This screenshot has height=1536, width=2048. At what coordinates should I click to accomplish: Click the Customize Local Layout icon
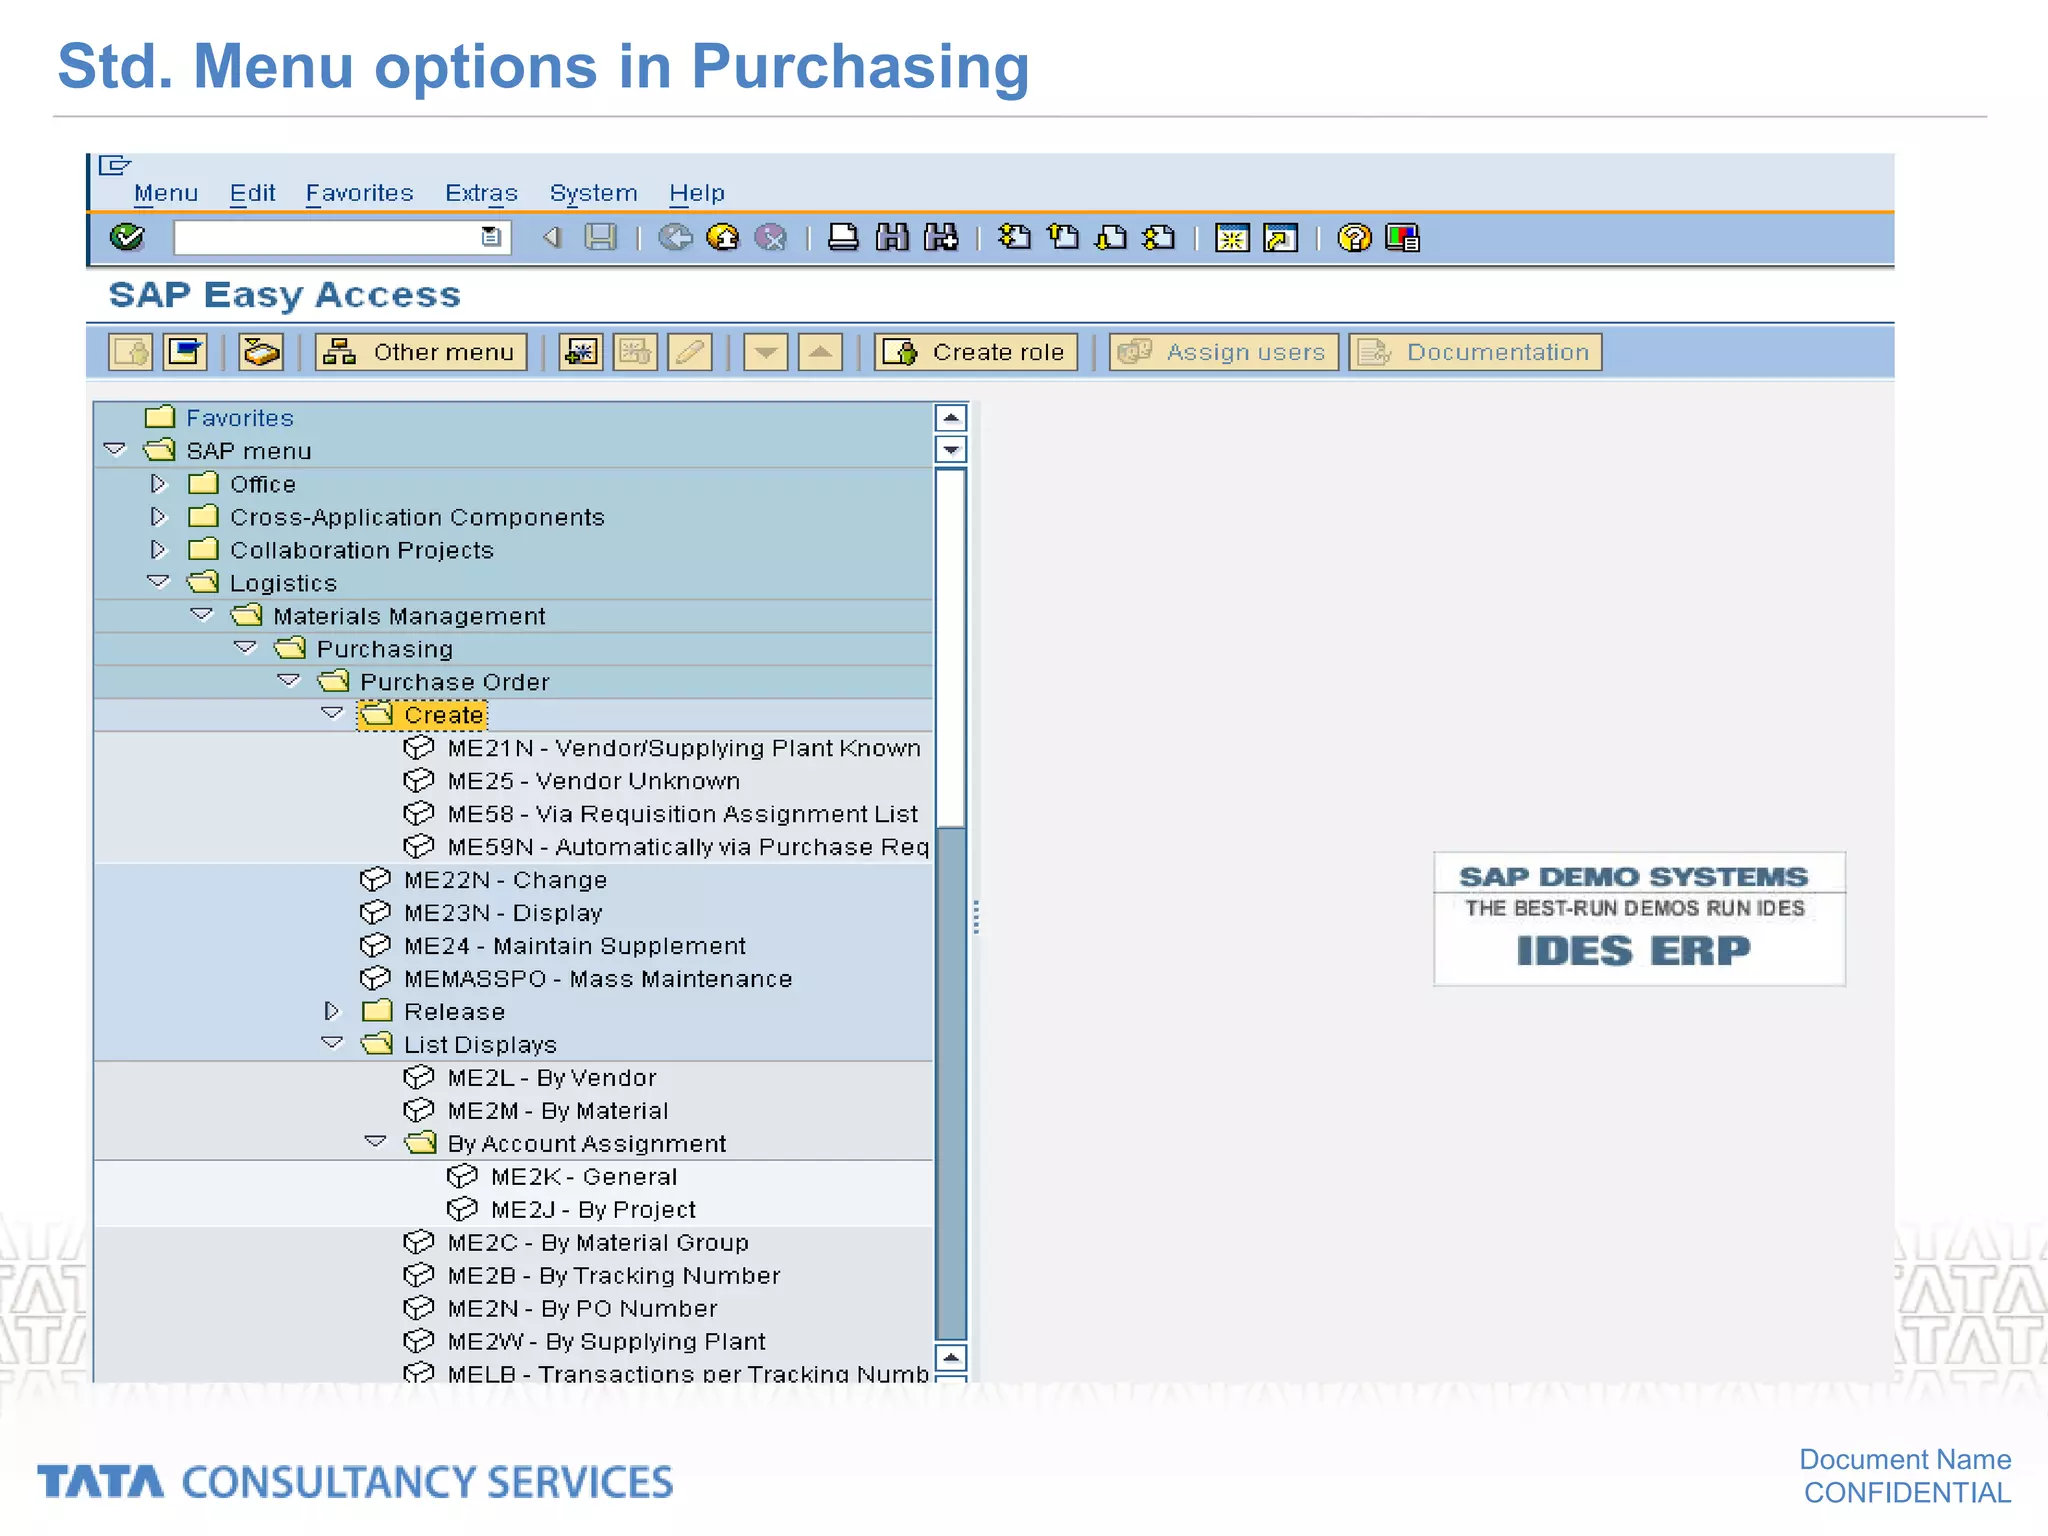1402,238
